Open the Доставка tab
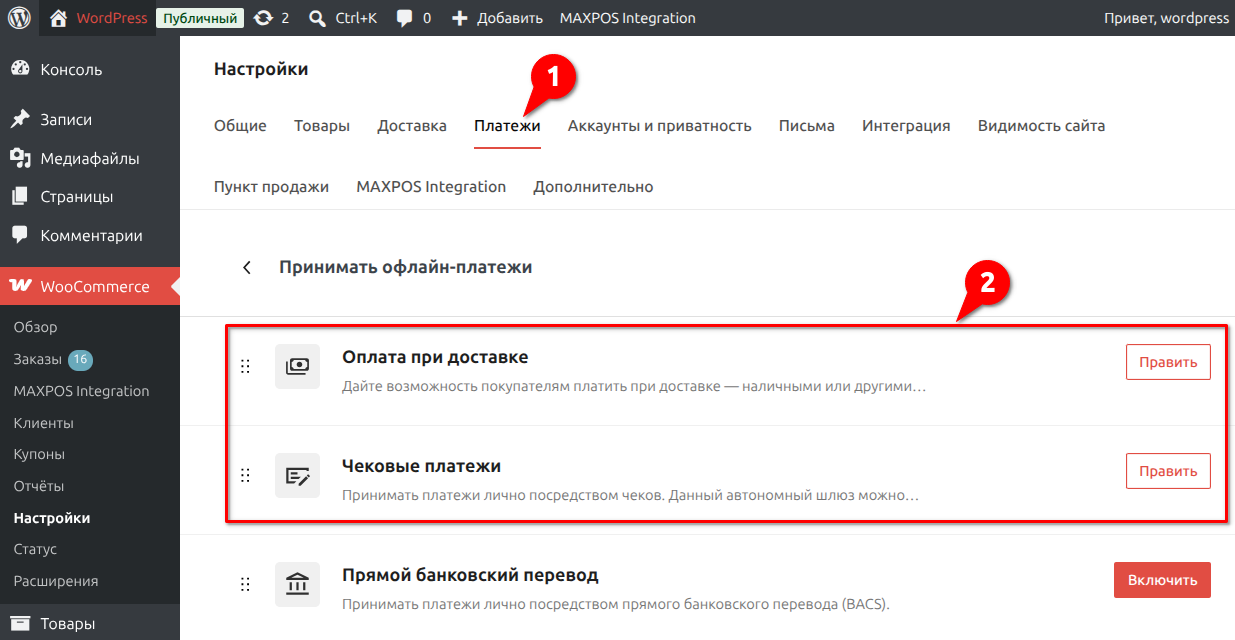The image size is (1235, 640). click(412, 125)
